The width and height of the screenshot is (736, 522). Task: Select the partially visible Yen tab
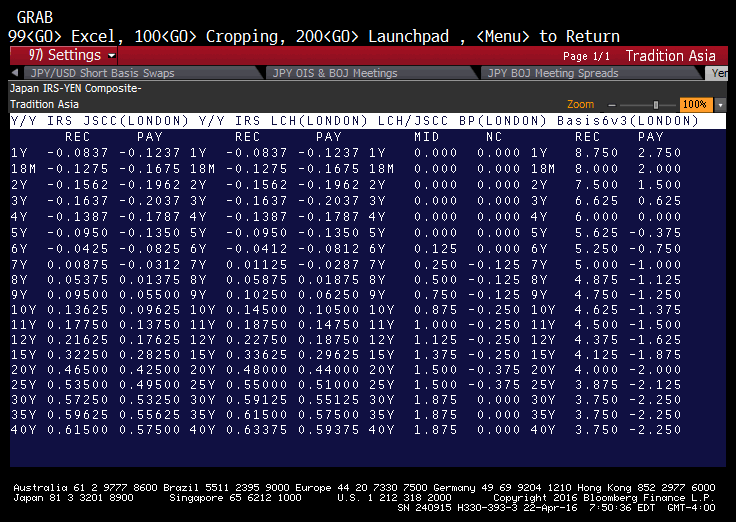pyautogui.click(x=717, y=73)
